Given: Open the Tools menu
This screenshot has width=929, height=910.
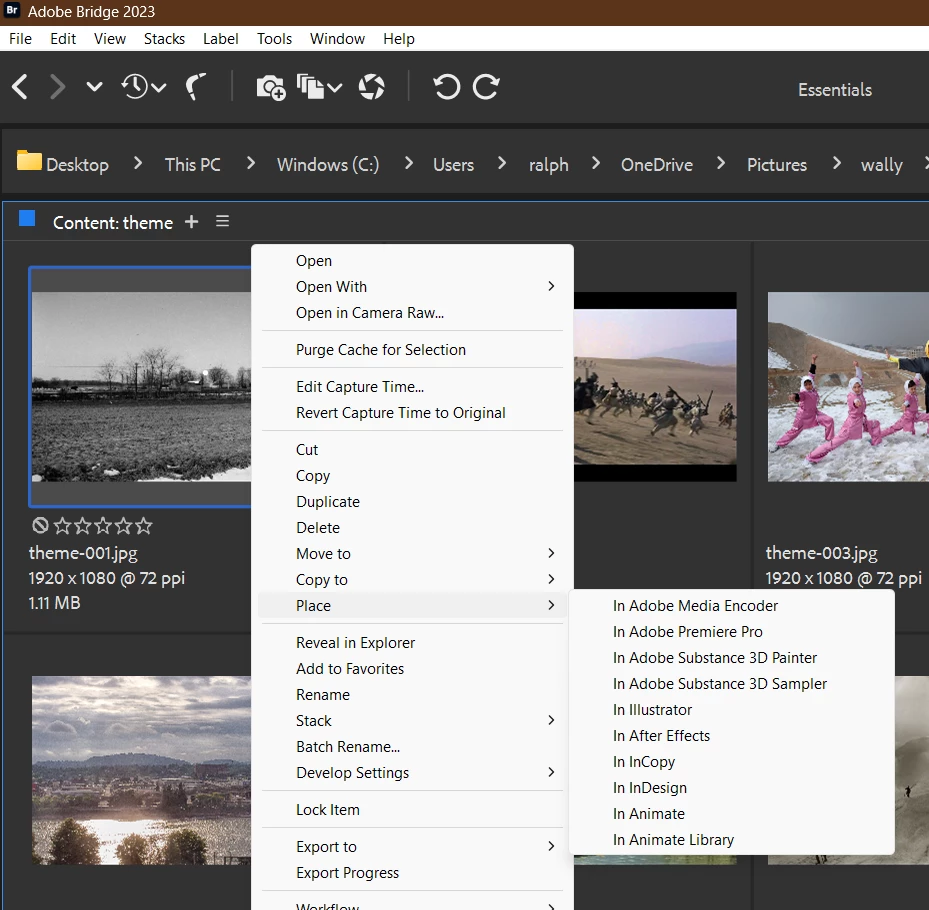Looking at the screenshot, I should (274, 39).
